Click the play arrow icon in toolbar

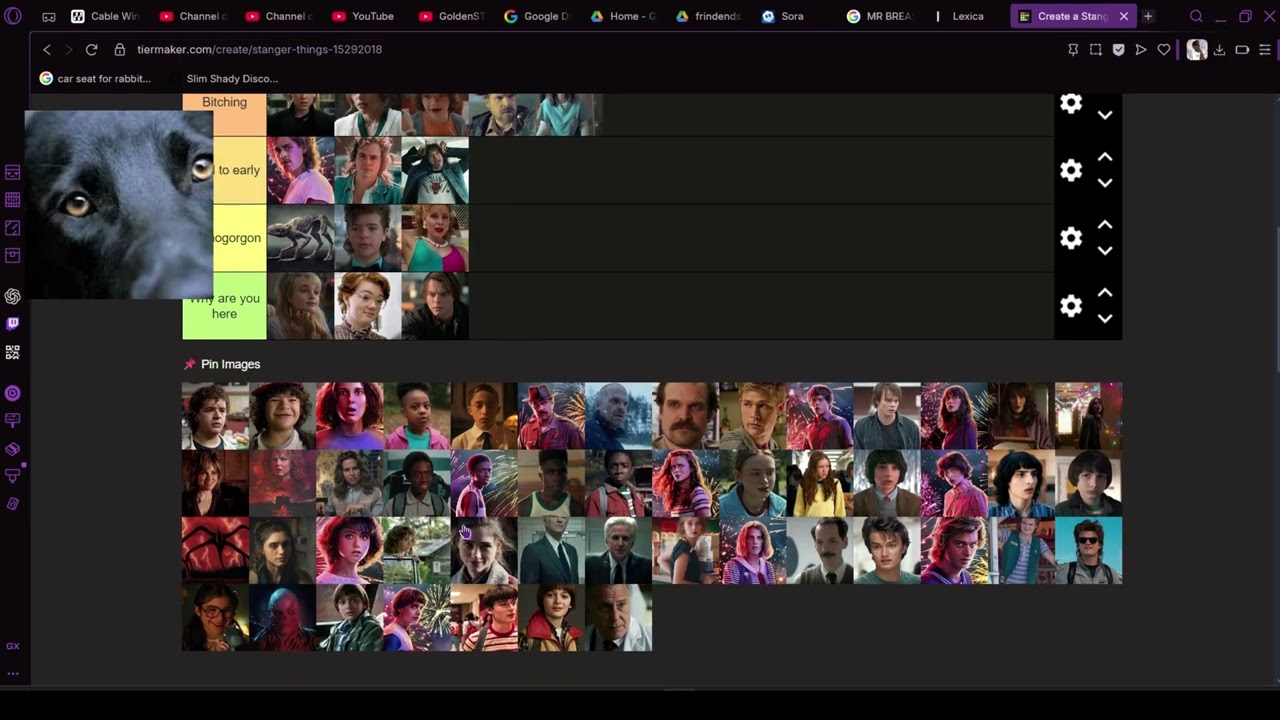1141,50
